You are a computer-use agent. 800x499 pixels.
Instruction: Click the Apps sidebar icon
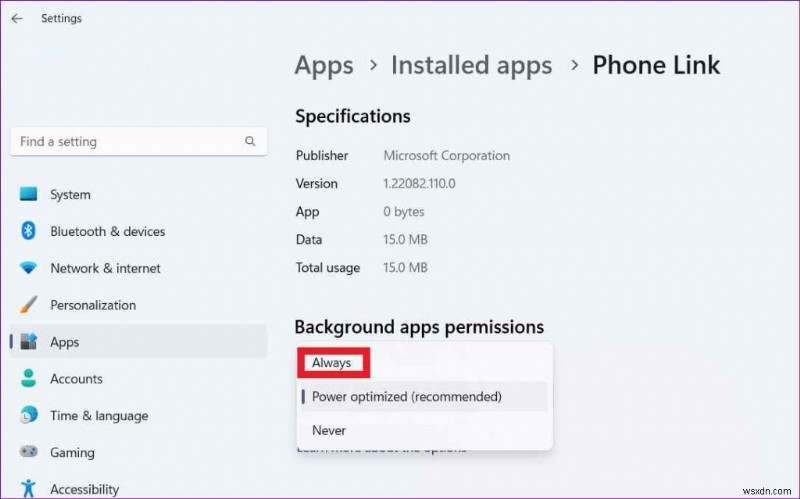coord(29,341)
